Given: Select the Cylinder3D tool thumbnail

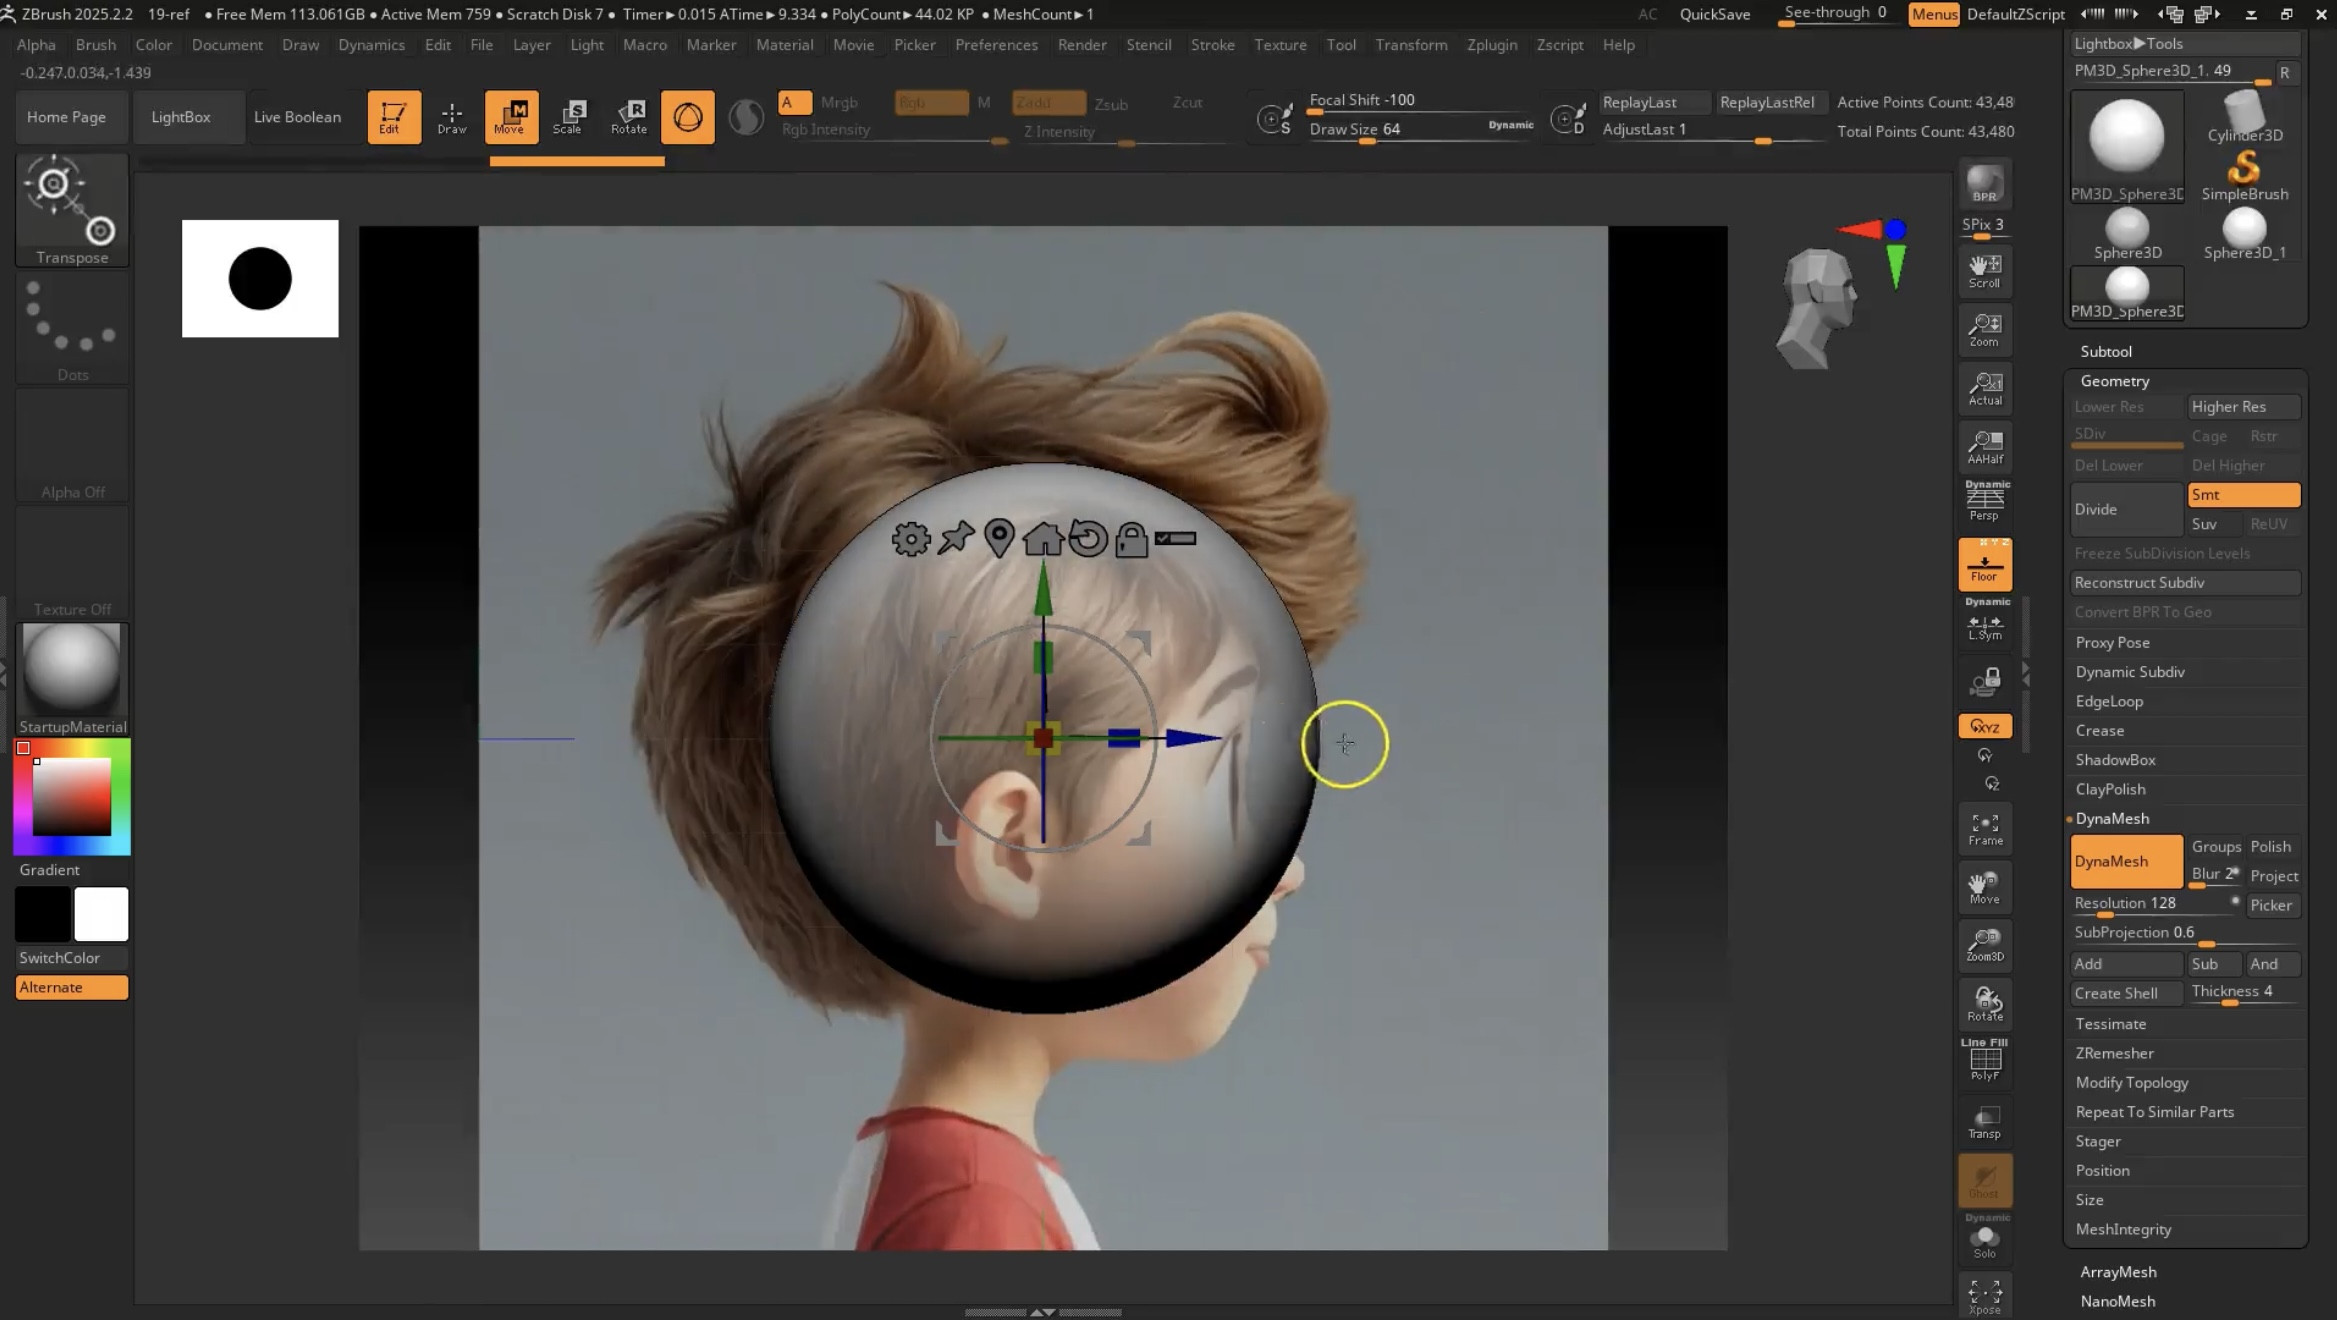Looking at the screenshot, I should tap(2244, 117).
